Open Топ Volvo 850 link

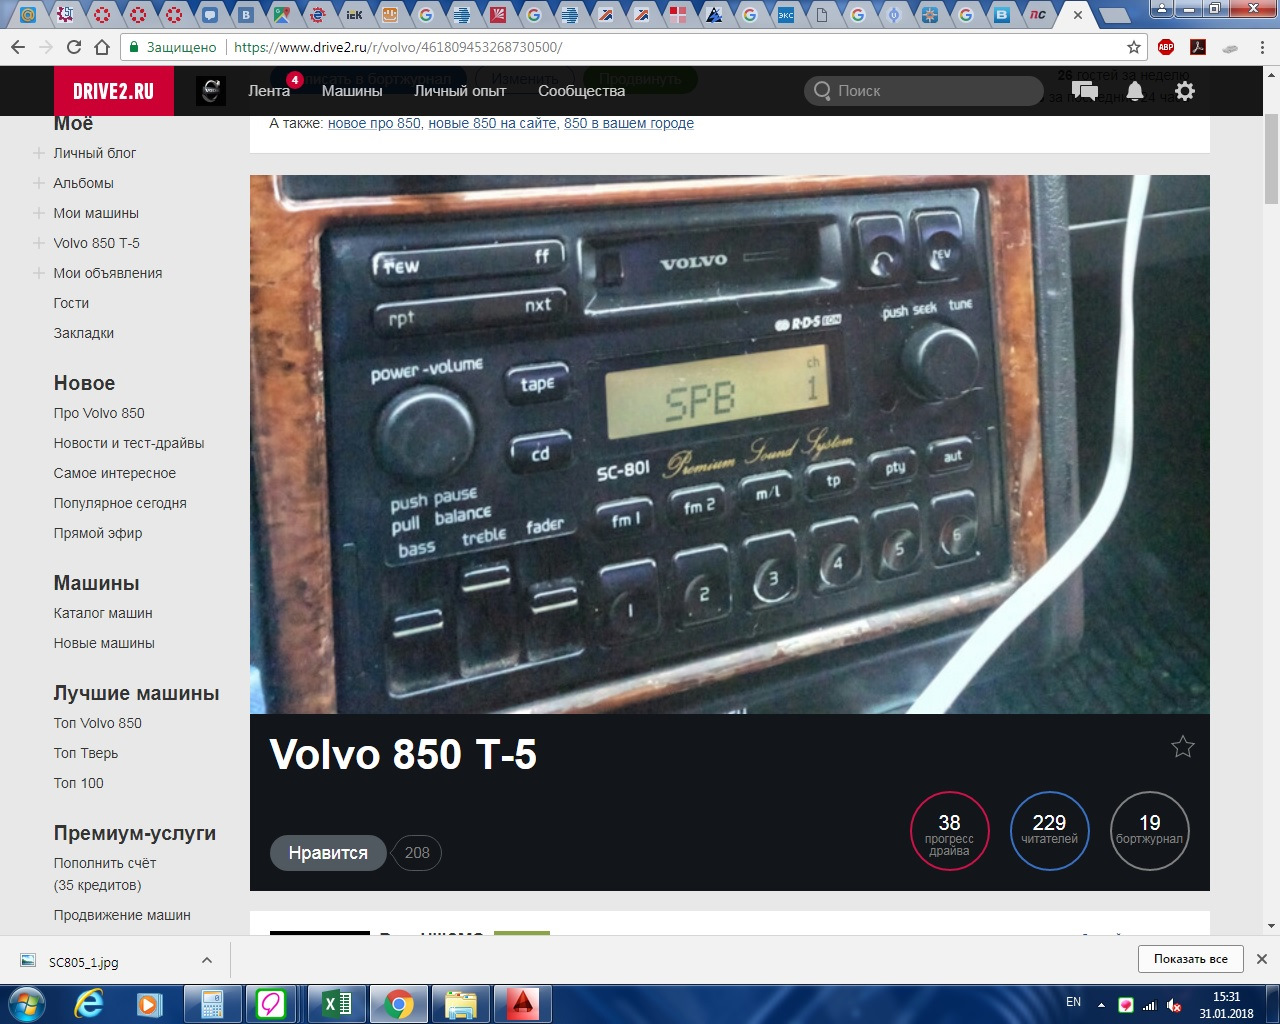98,723
